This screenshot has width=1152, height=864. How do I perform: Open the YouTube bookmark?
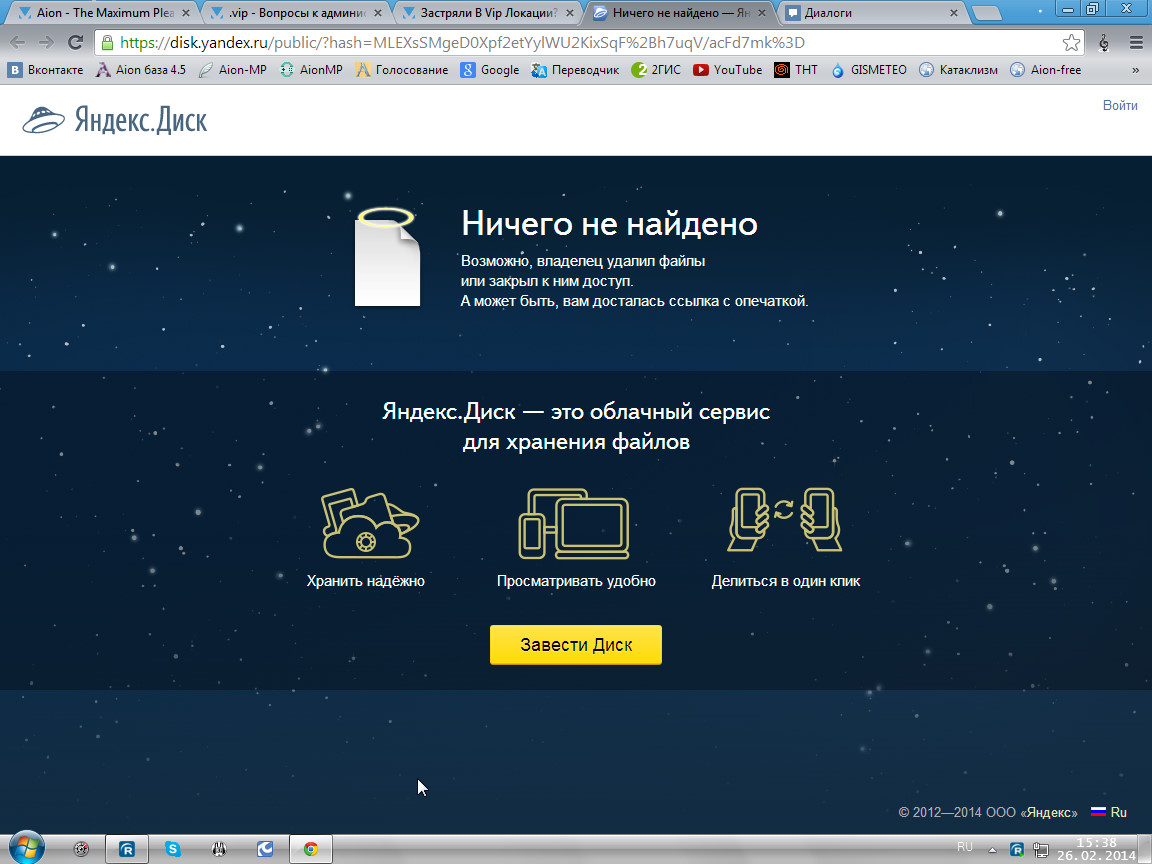point(728,70)
